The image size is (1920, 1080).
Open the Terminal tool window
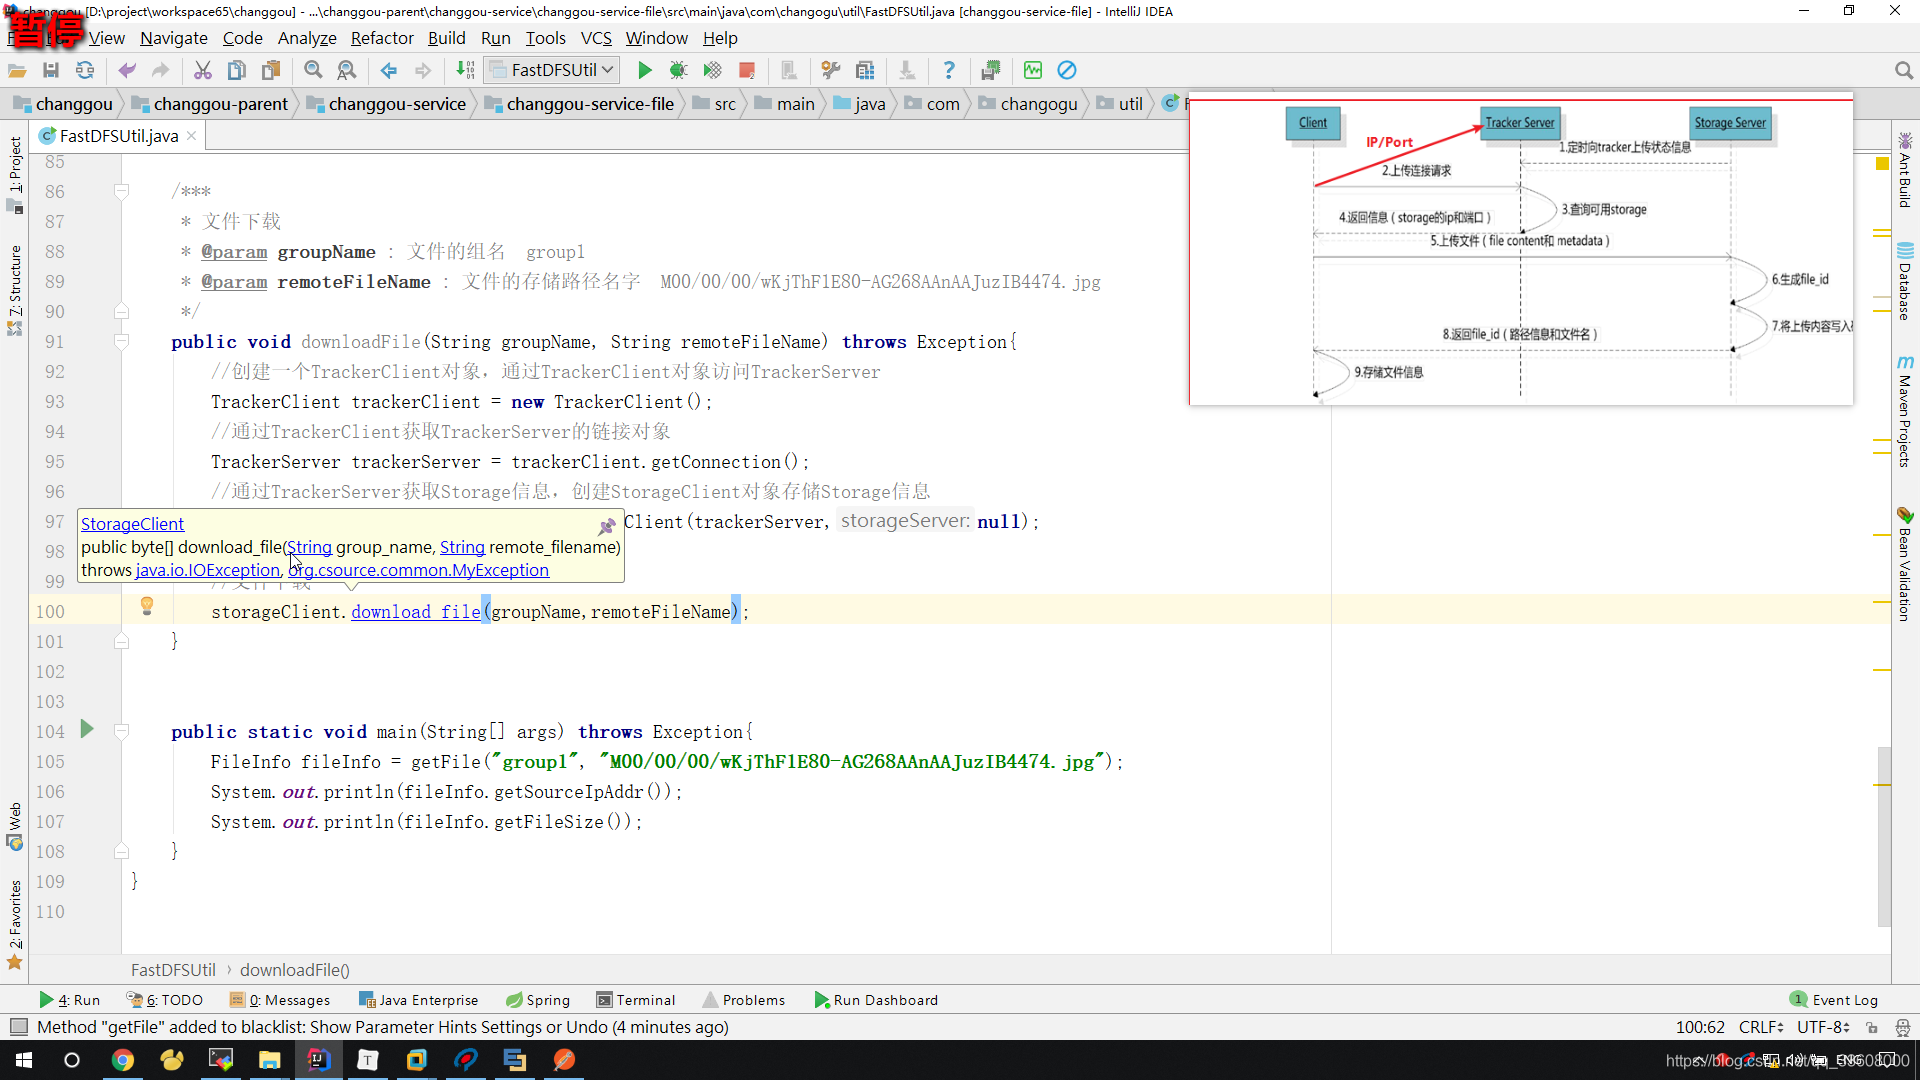pos(636,1000)
